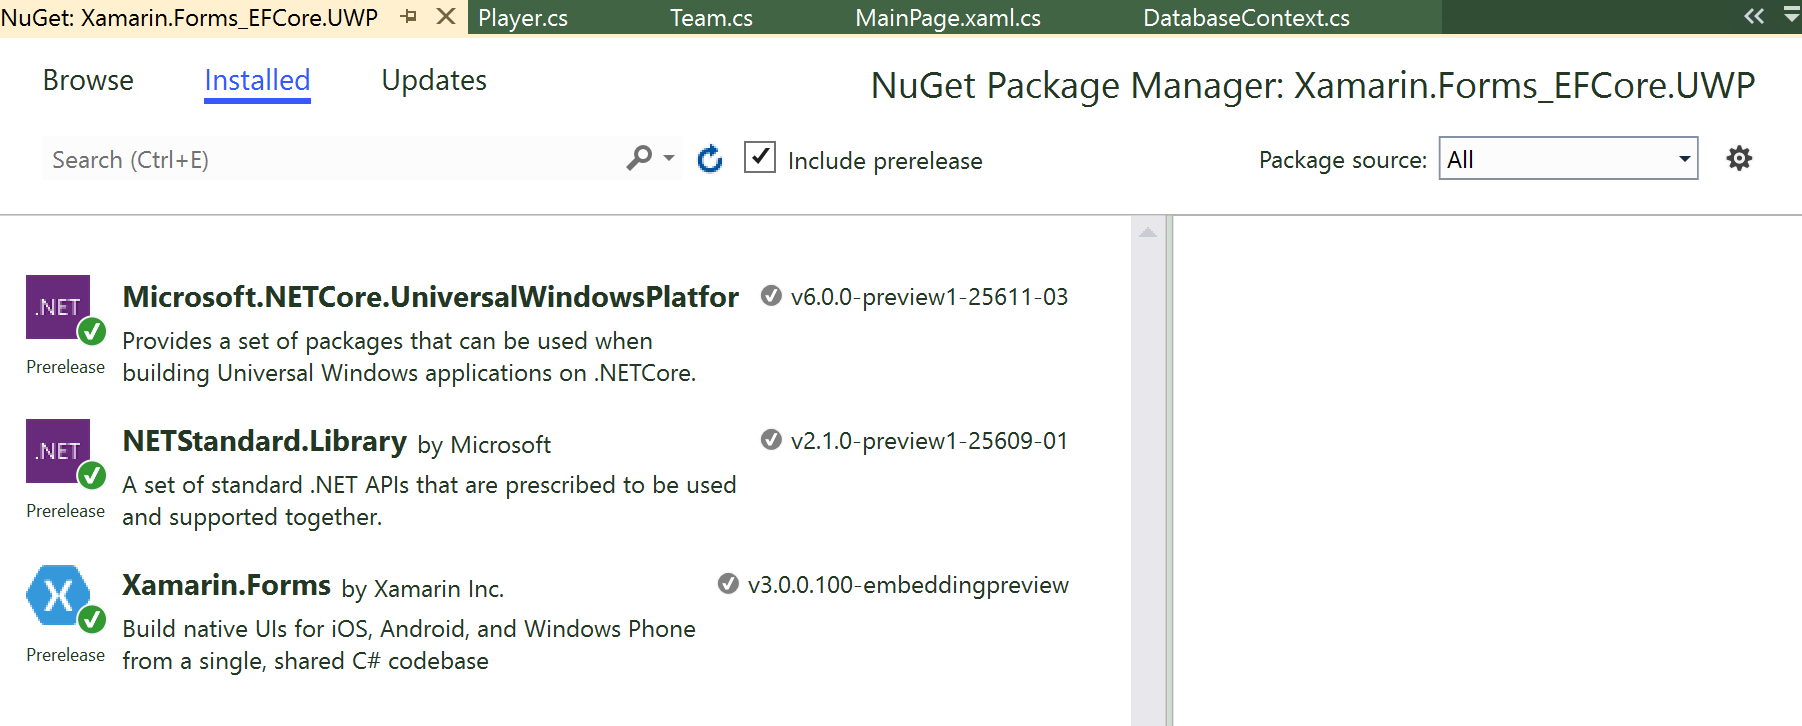The width and height of the screenshot is (1802, 726).
Task: Click the installed checkmark beside Xamarin.Forms version
Action: (x=727, y=585)
